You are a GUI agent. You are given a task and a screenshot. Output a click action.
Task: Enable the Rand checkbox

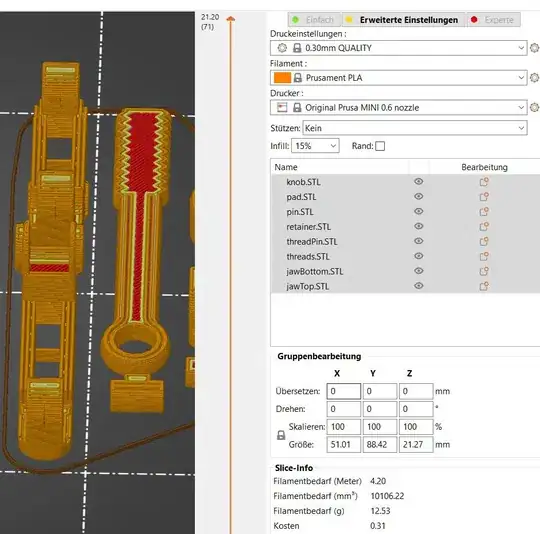(x=380, y=146)
